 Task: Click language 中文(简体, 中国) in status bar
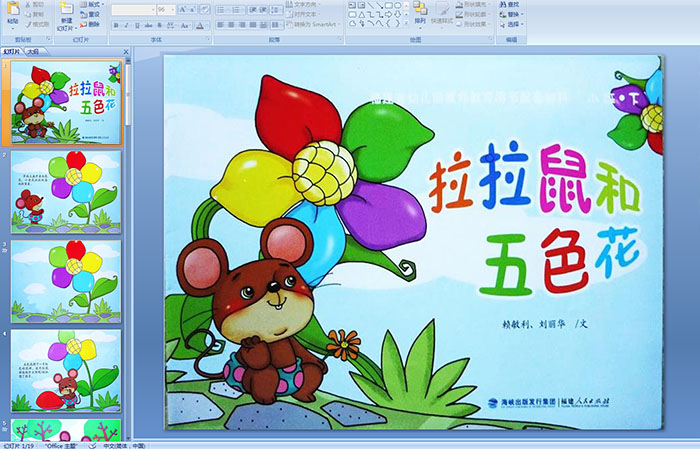pos(125,445)
